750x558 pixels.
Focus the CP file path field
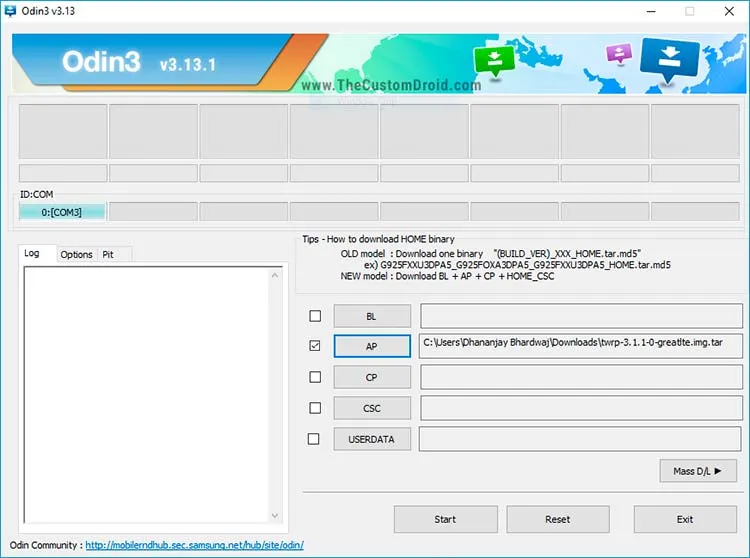[581, 377]
